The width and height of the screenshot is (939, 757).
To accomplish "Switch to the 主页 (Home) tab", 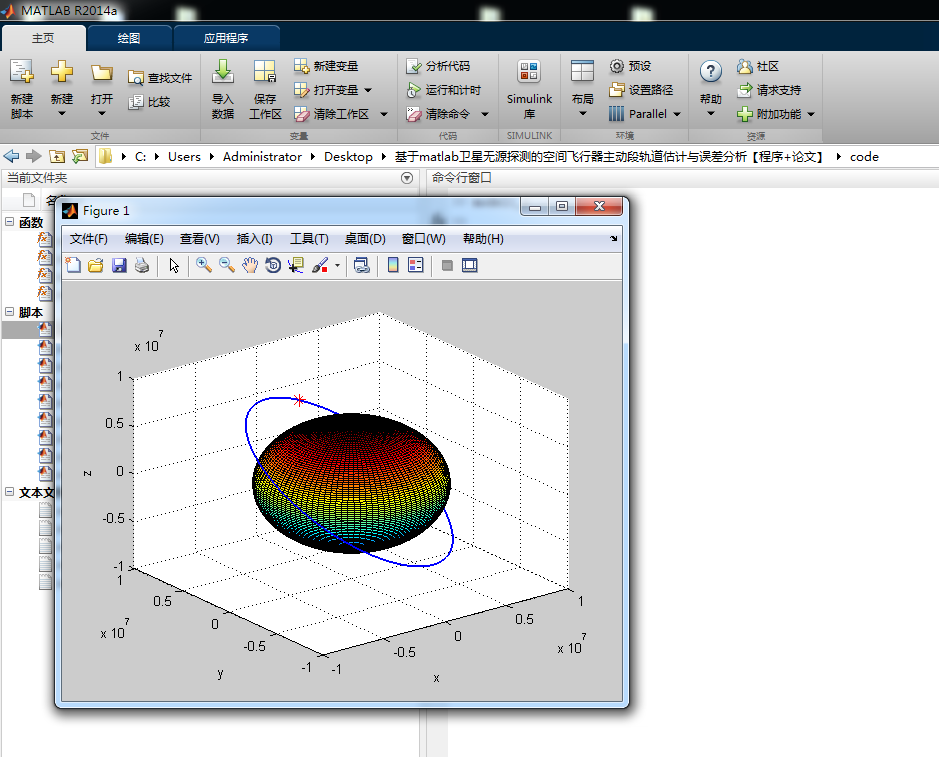I will click(43, 38).
